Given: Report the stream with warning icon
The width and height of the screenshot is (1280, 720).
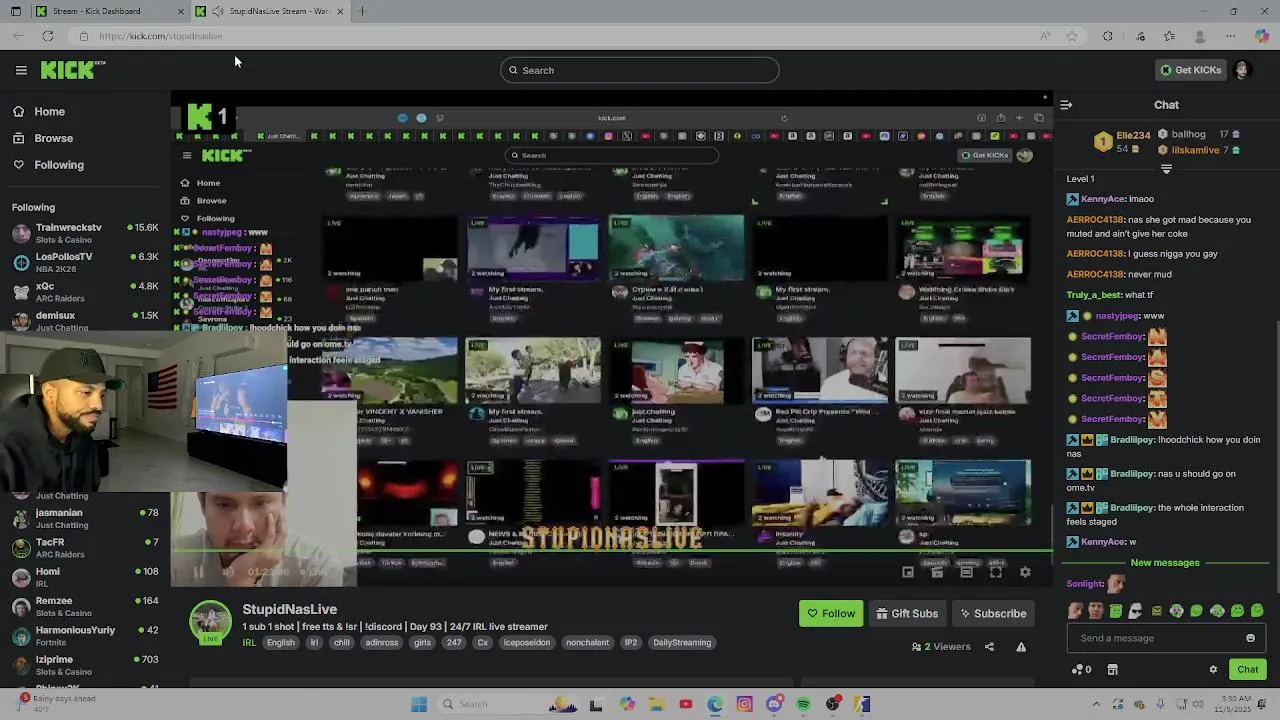Looking at the screenshot, I should (1021, 647).
